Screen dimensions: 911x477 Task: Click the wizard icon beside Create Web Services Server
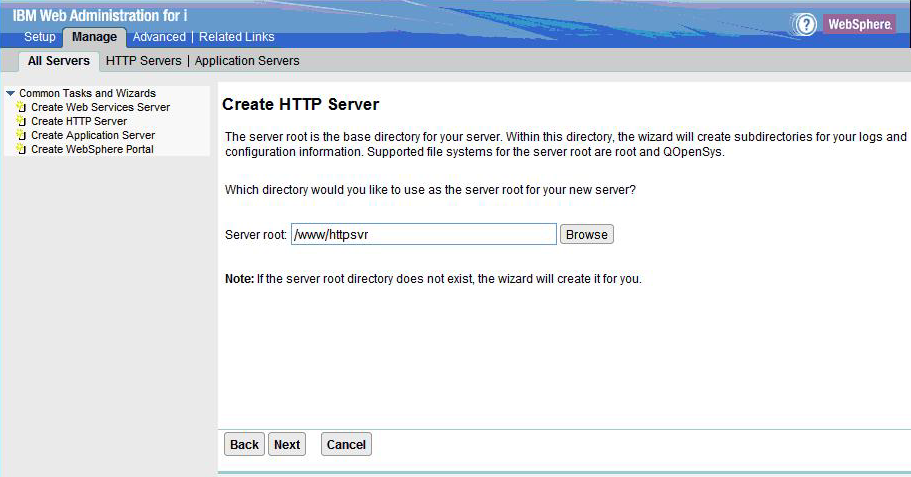(x=21, y=107)
